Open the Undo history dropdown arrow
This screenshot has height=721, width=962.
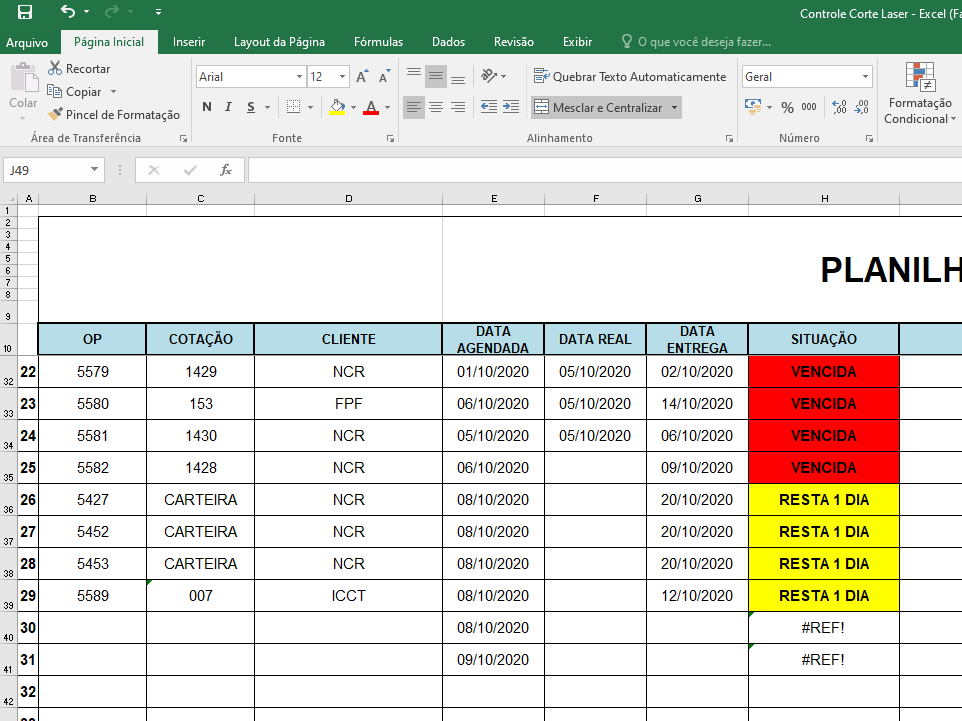(x=87, y=12)
